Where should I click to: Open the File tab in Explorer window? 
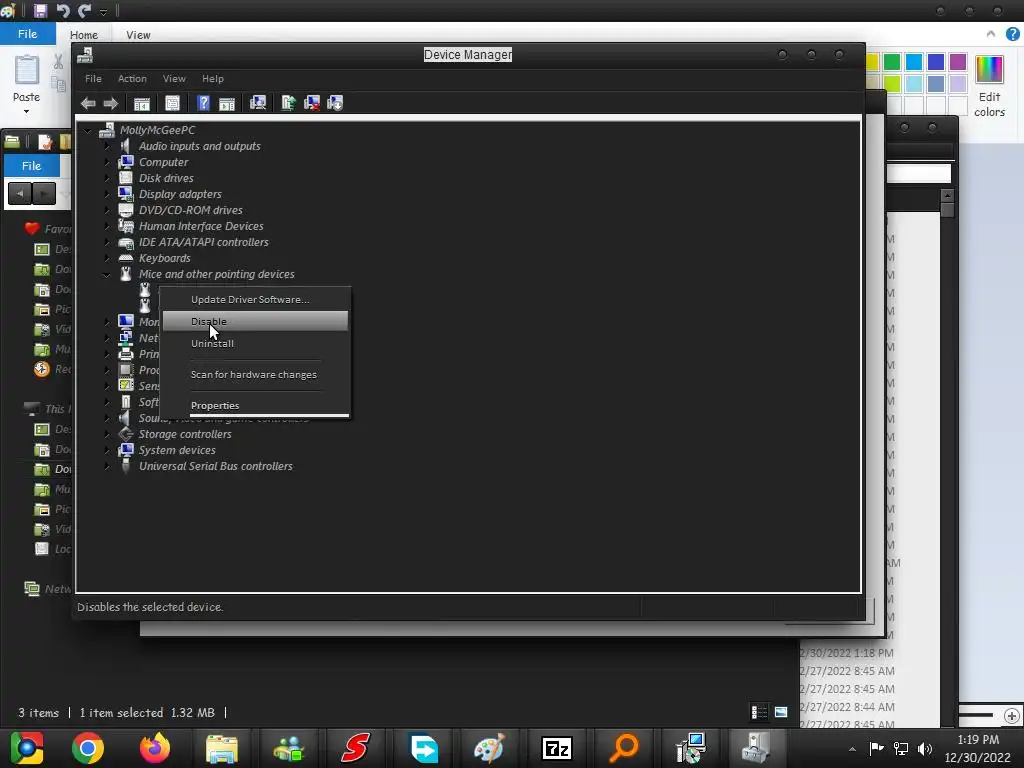31,166
